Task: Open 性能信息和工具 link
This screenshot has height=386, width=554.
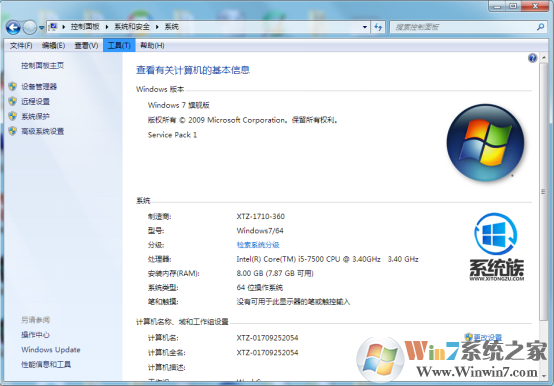Action: click(46, 364)
